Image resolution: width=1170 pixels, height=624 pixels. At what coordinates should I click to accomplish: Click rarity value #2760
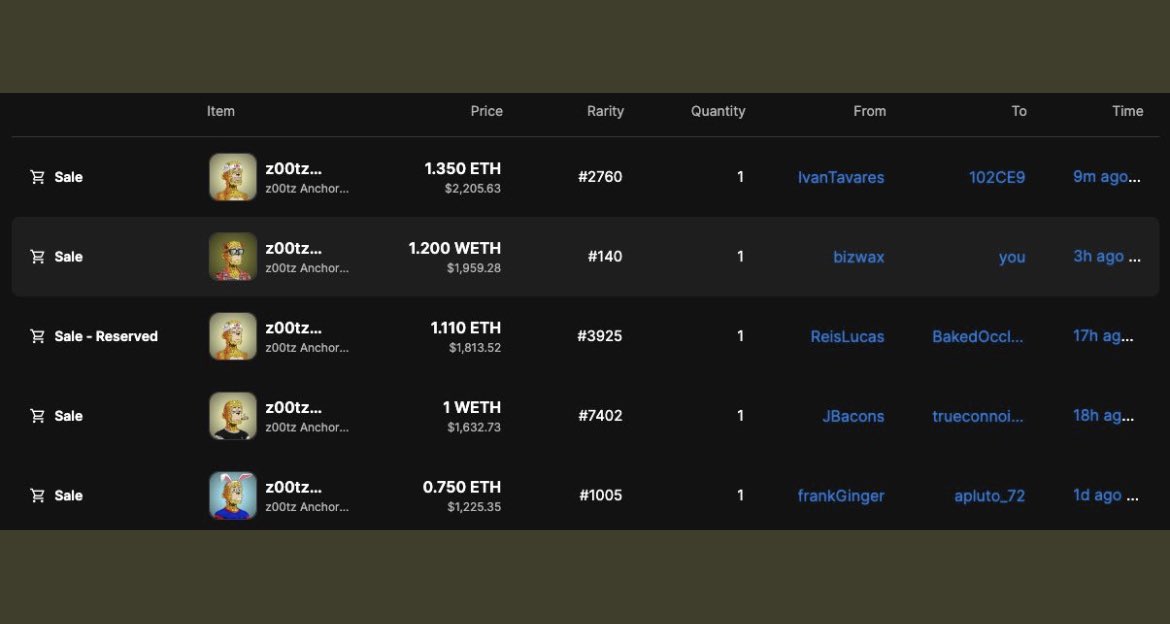600,177
